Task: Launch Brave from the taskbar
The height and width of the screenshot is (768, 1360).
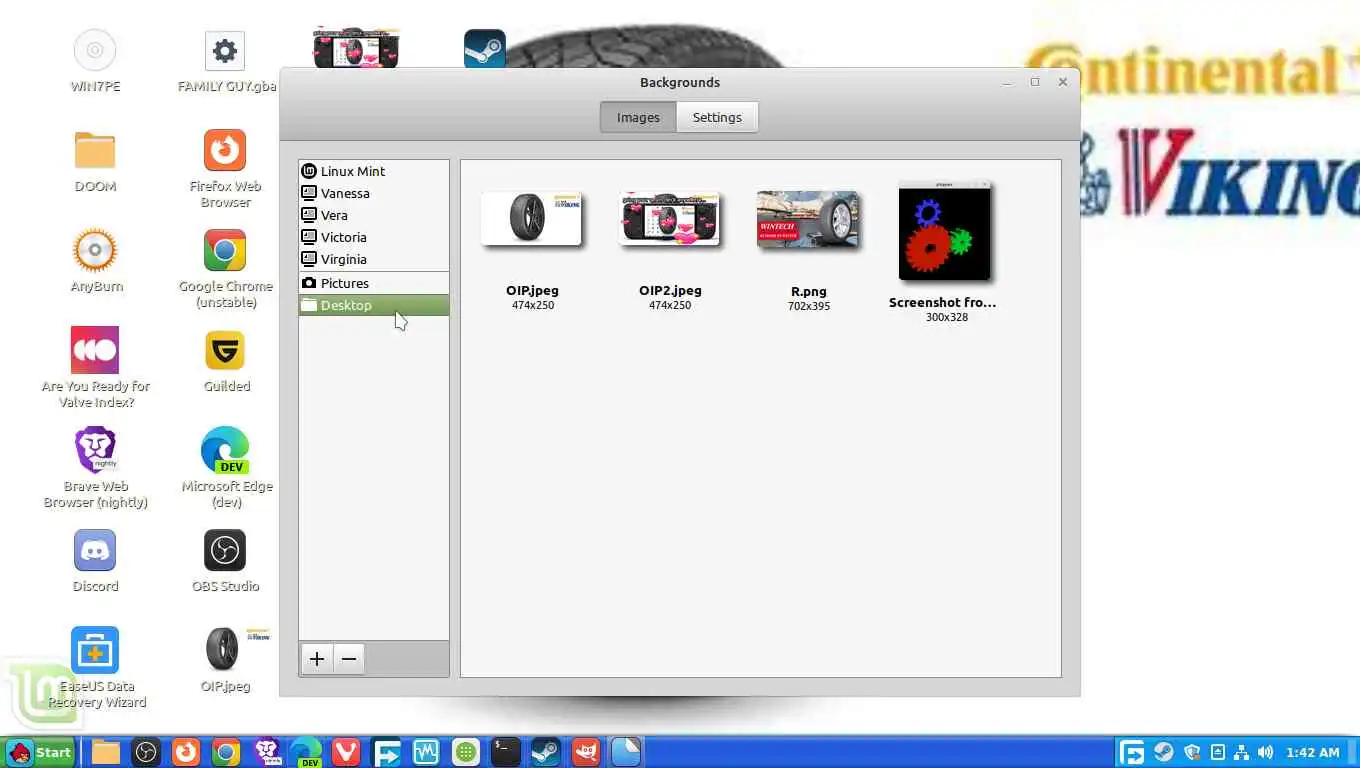Action: [266, 752]
